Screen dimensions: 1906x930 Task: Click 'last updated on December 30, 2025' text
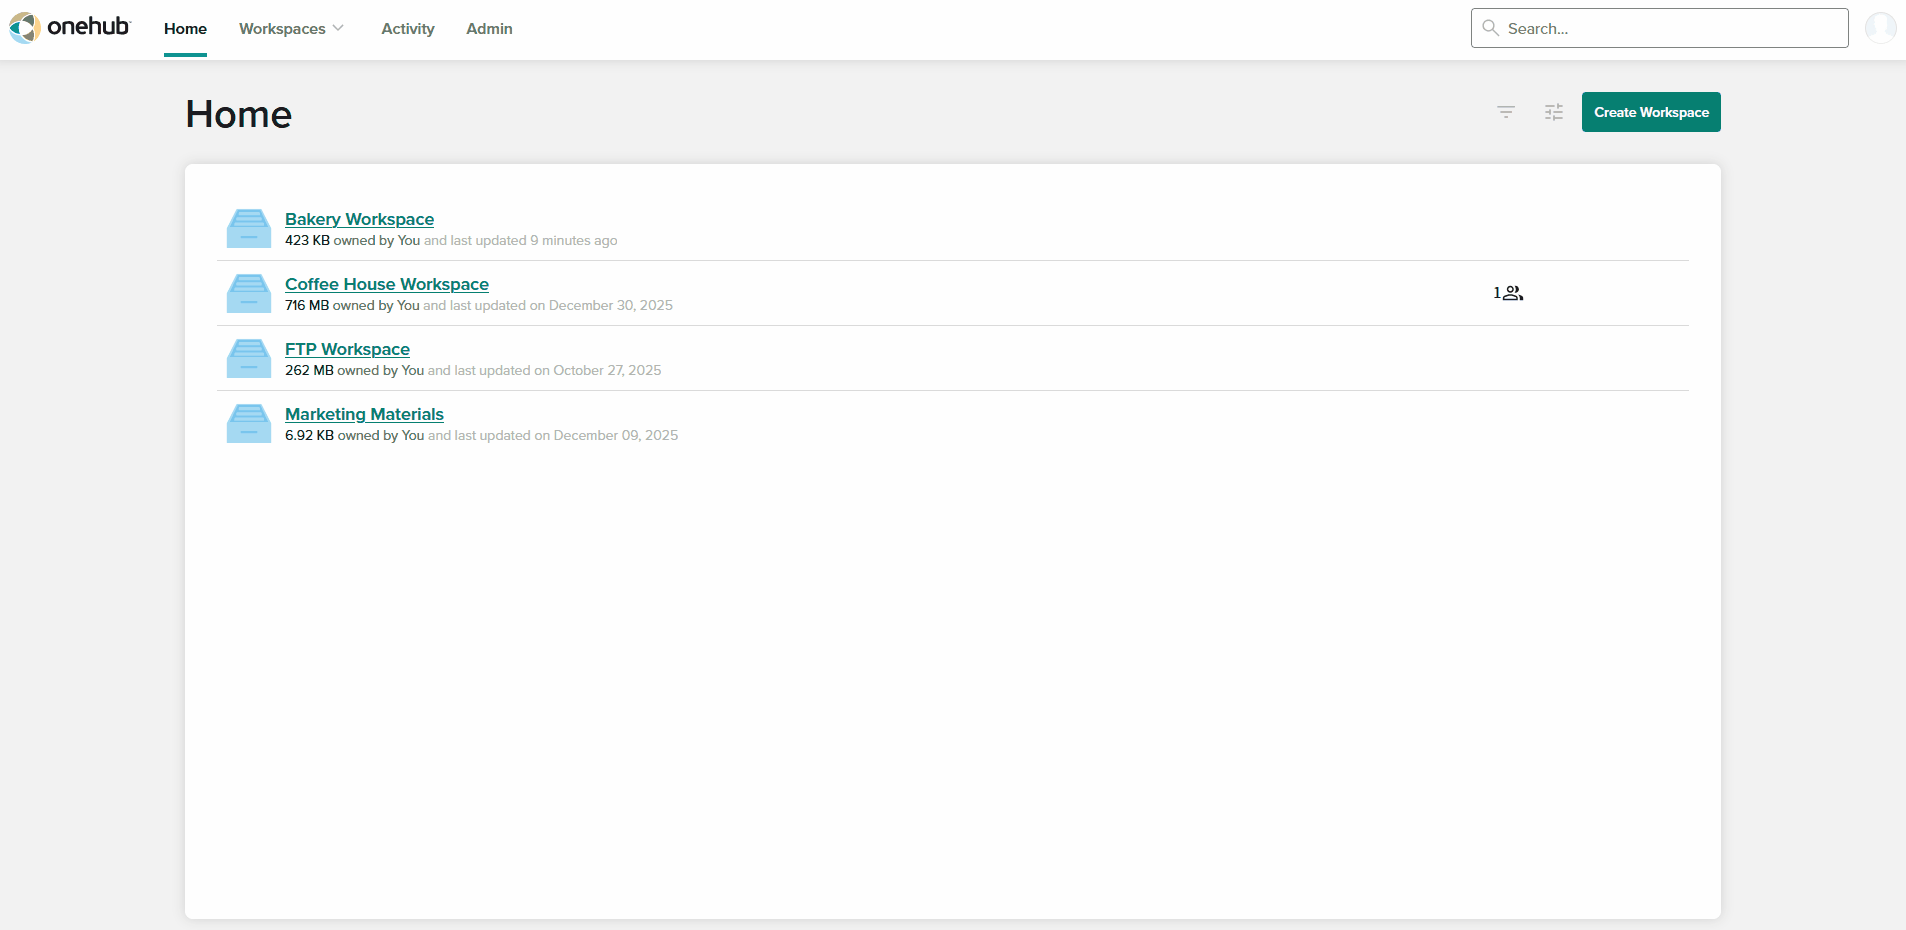coord(561,306)
